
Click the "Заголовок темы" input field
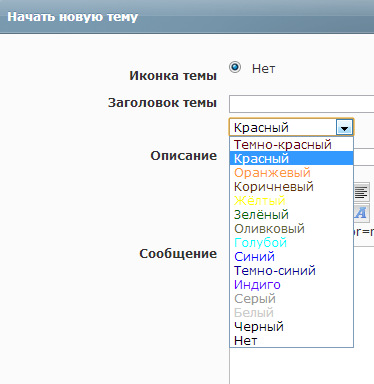[x=302, y=104]
